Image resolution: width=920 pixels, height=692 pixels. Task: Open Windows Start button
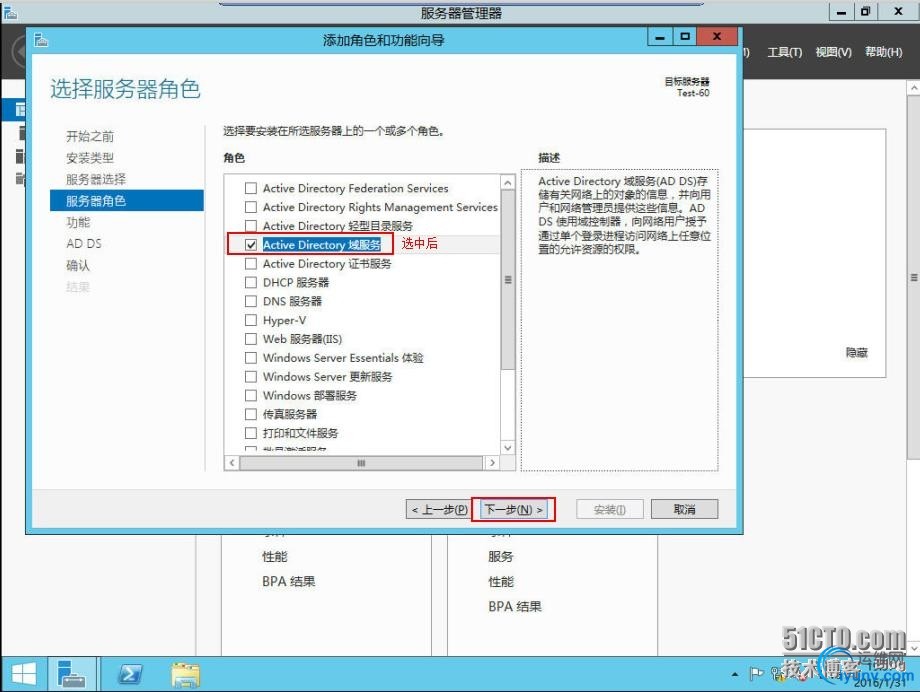(x=24, y=674)
